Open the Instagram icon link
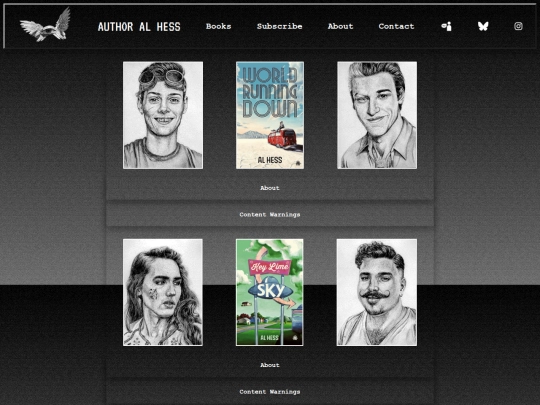This screenshot has width=540, height=405. [x=518, y=26]
